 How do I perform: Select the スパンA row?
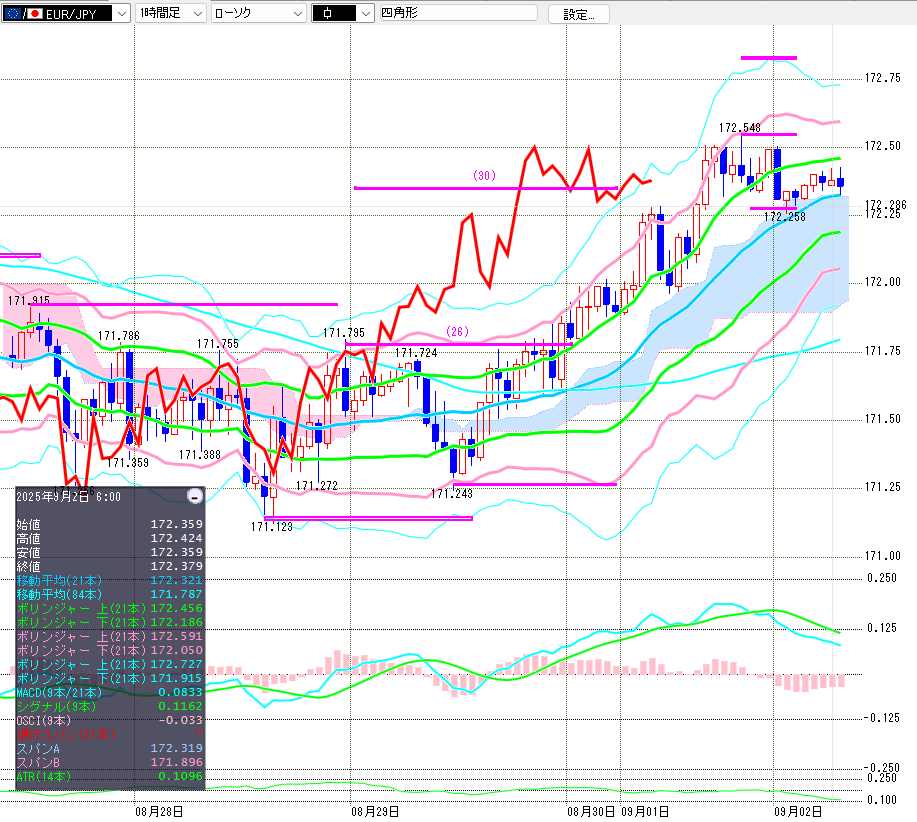pos(109,749)
